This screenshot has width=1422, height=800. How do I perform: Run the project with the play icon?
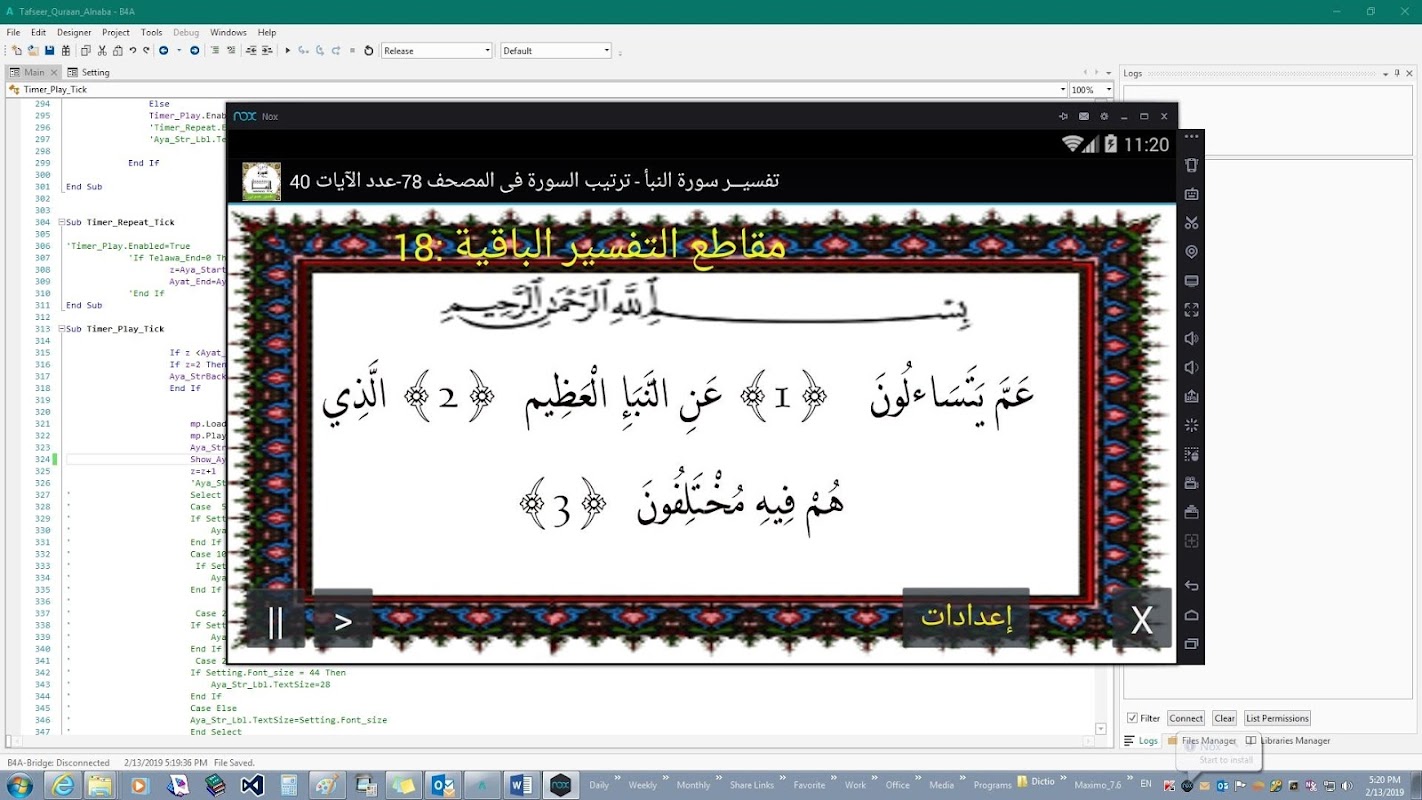point(288,50)
